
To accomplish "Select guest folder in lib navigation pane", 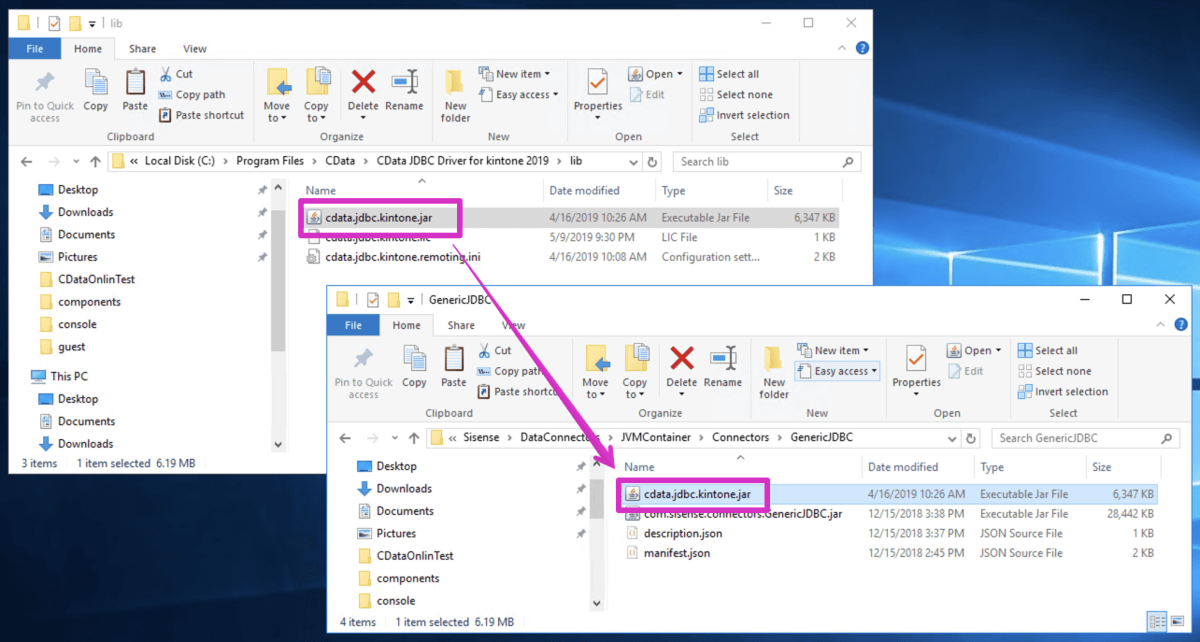I will pyautogui.click(x=61, y=347).
